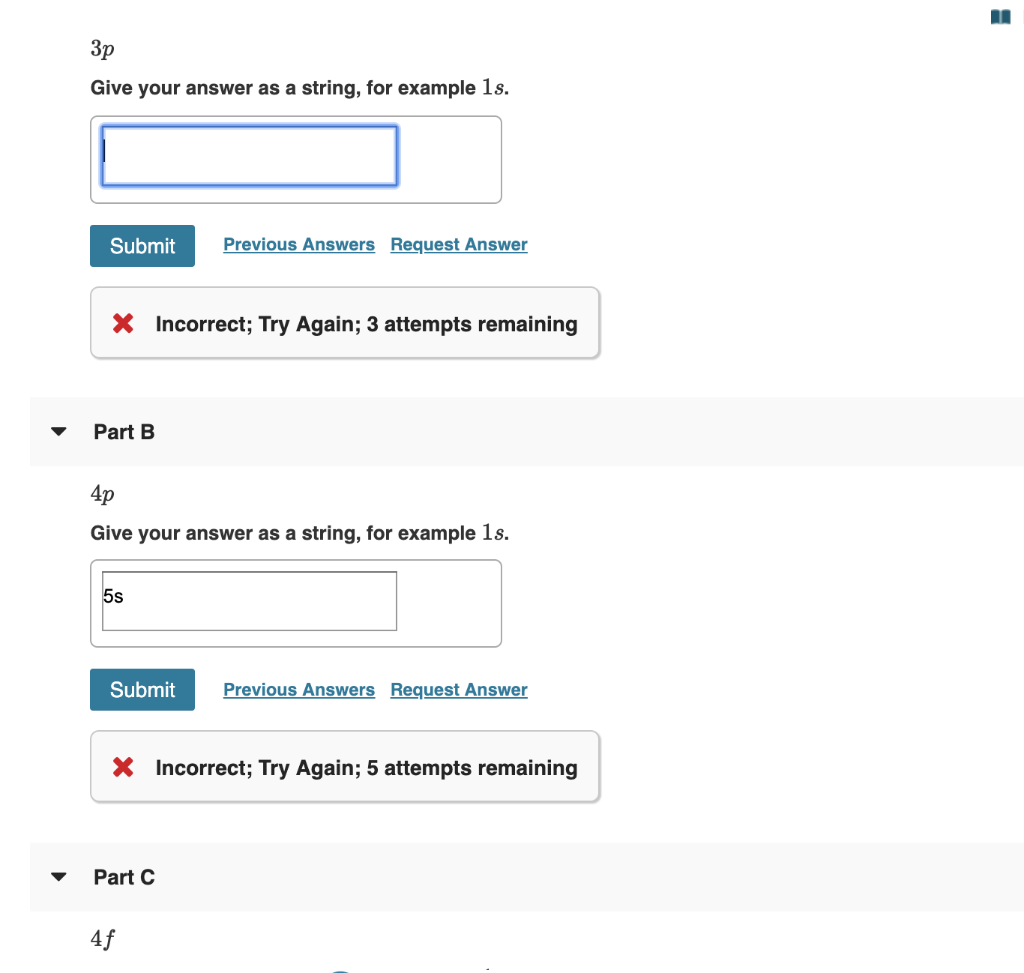Click the red X icon in Part A feedback

click(x=123, y=322)
